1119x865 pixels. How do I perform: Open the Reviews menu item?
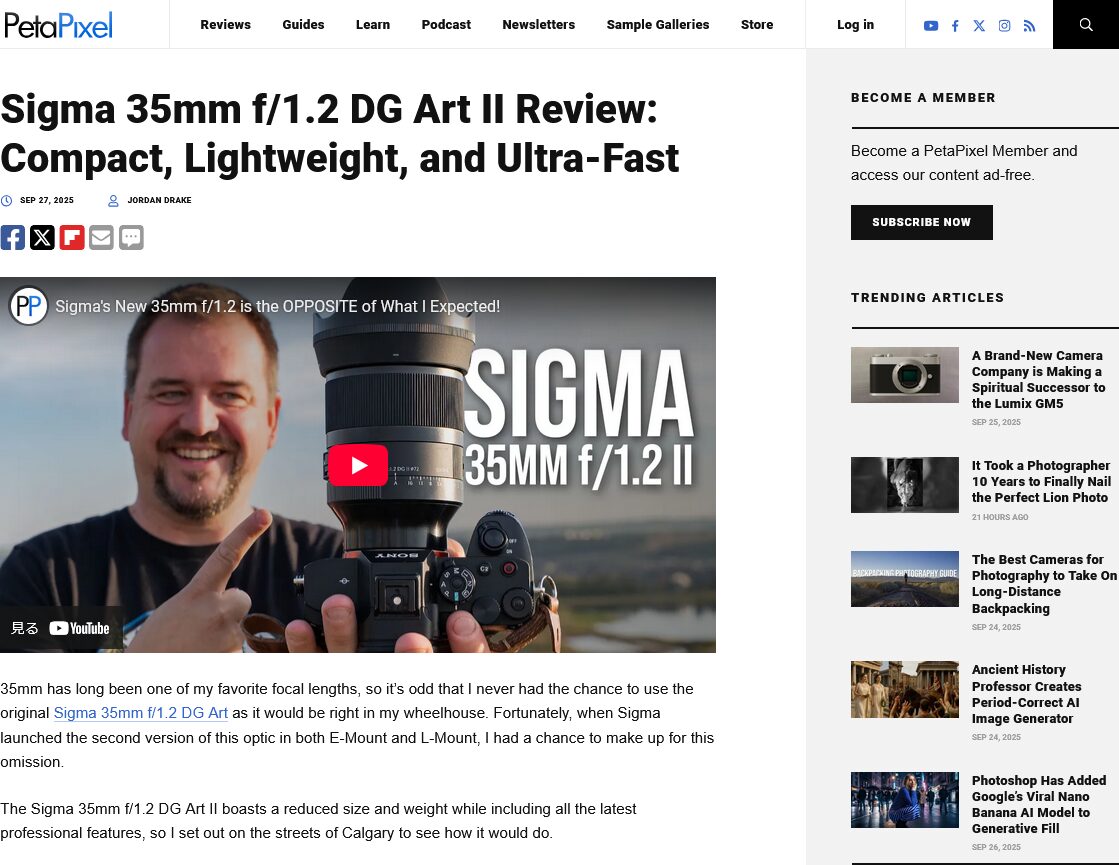[225, 25]
